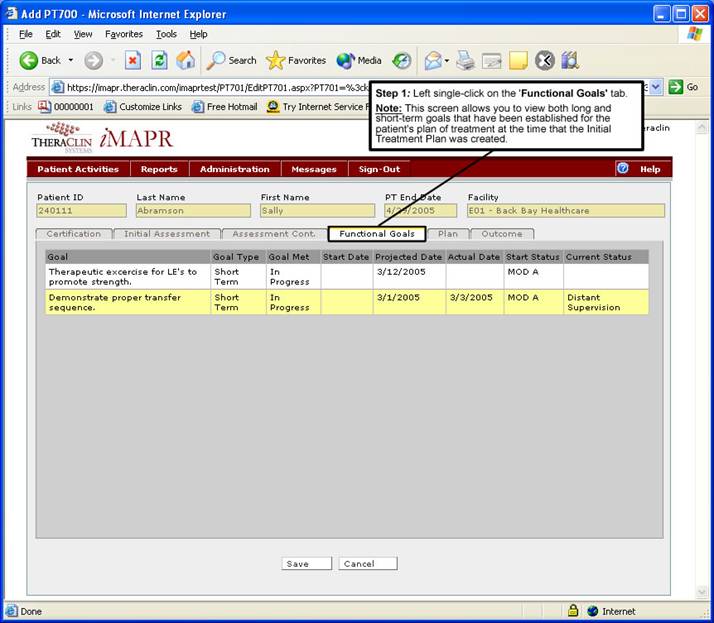This screenshot has width=714, height=623.
Task: Click the Help question mark icon
Action: click(x=623, y=169)
